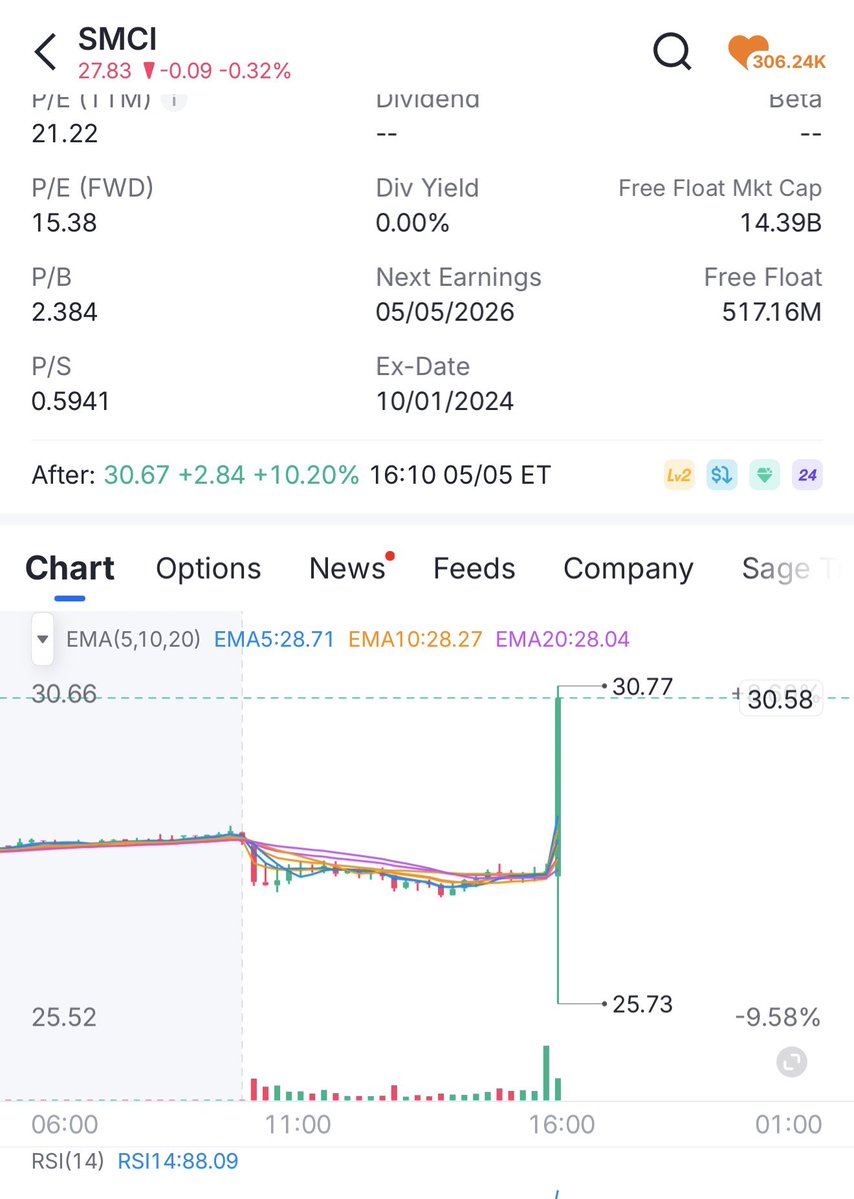Tap the P/E (TTM) value 21.22
Screen dimensions: 854x1199
[64, 133]
